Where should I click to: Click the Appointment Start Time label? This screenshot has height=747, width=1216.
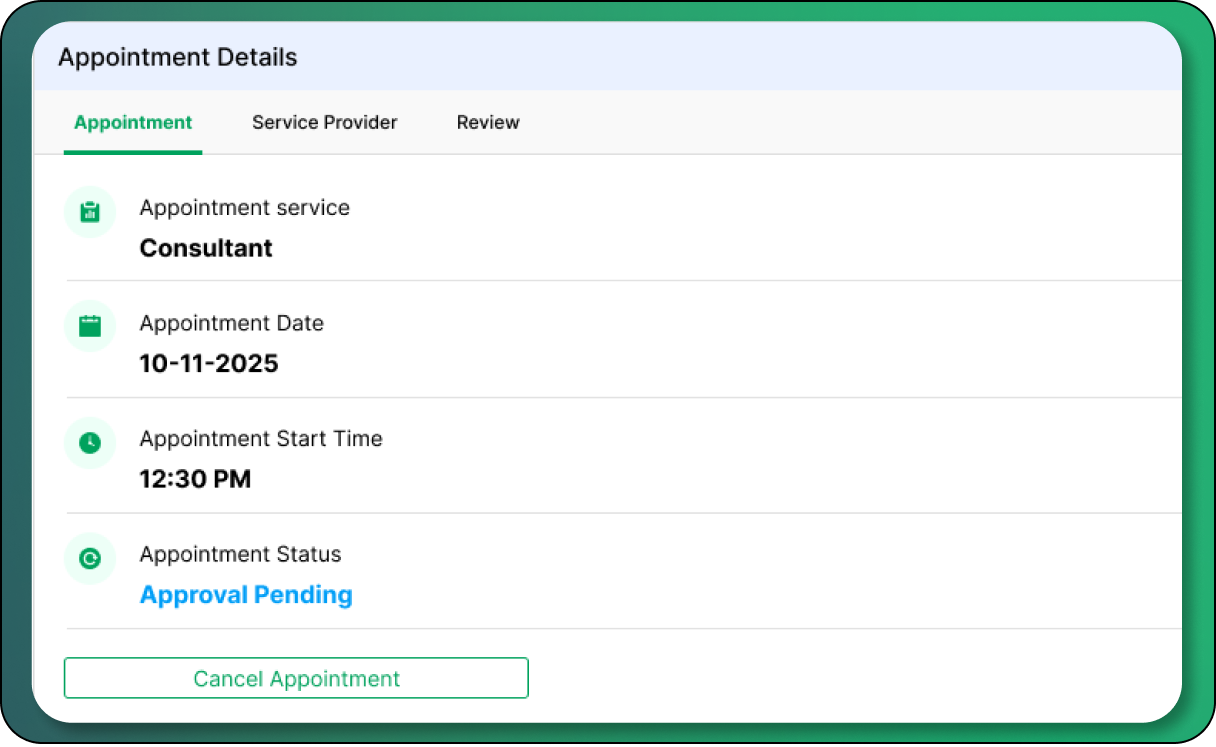pyautogui.click(x=261, y=439)
